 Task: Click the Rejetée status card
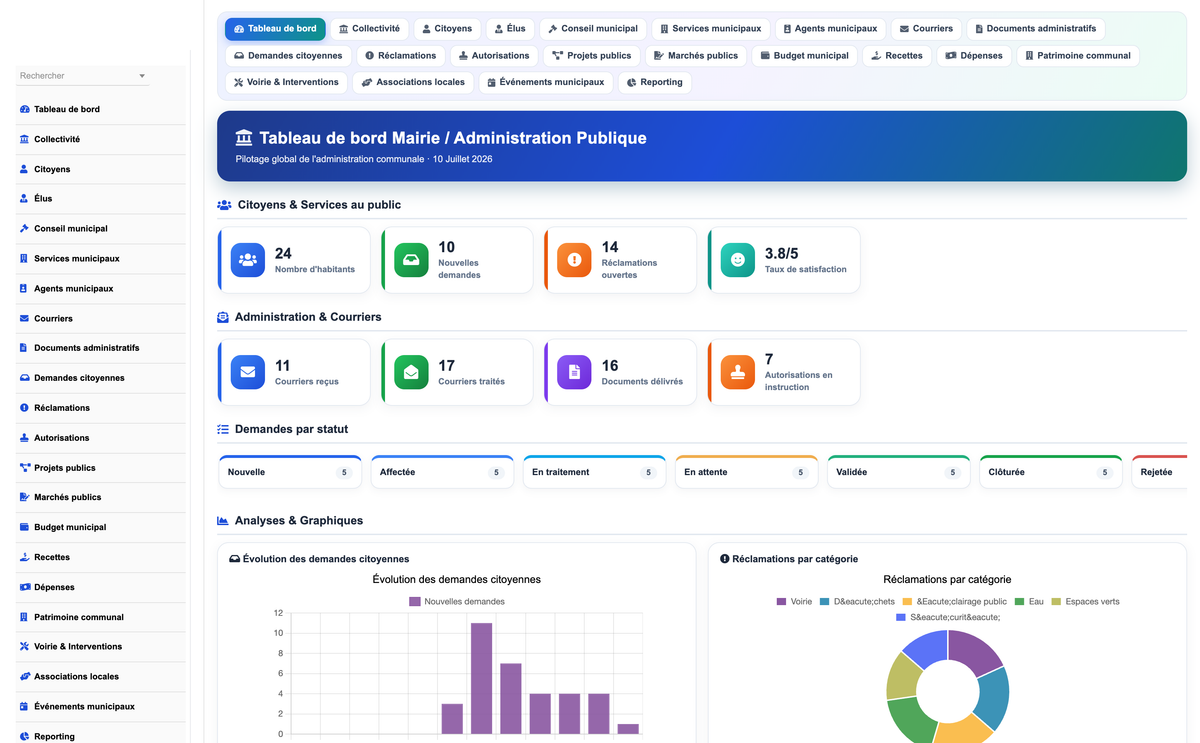click(x=1159, y=472)
